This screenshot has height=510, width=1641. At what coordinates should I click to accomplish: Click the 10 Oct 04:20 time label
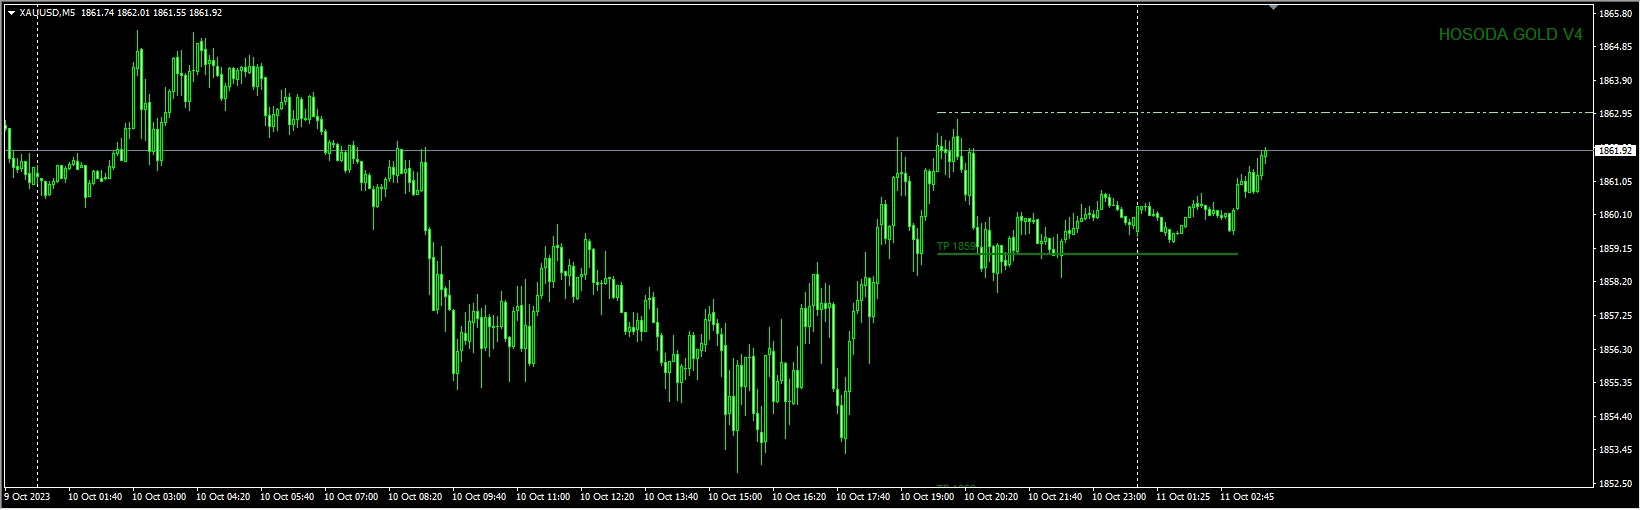pos(223,497)
